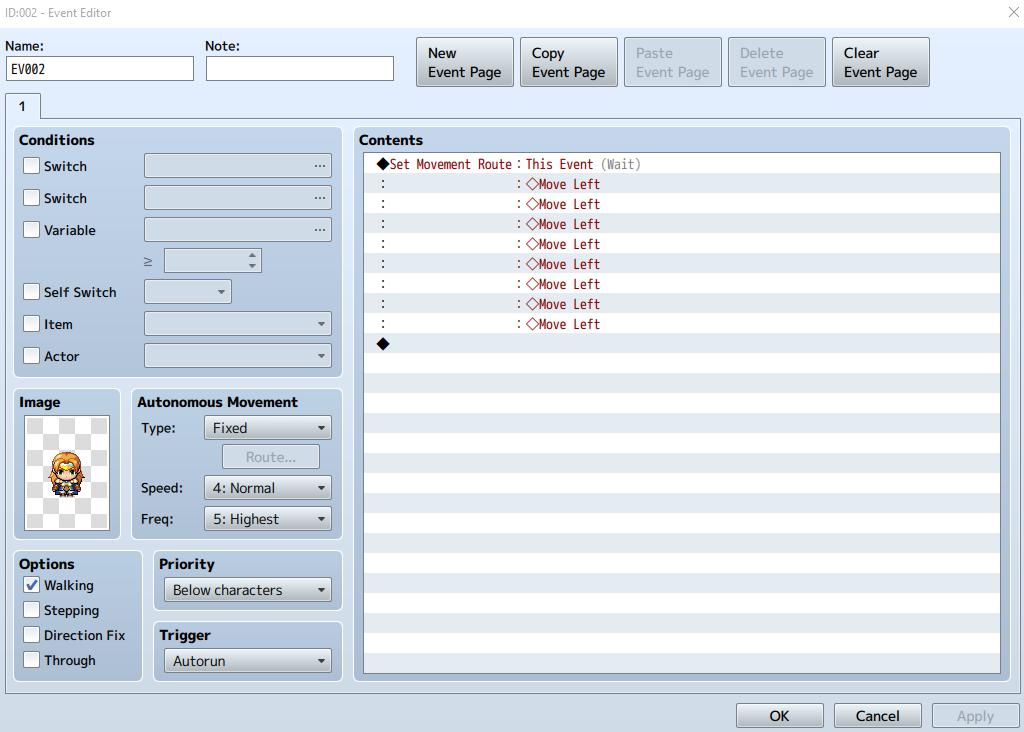Enable the Item condition checkbox
Viewport: 1024px width, 732px height.
(x=31, y=323)
